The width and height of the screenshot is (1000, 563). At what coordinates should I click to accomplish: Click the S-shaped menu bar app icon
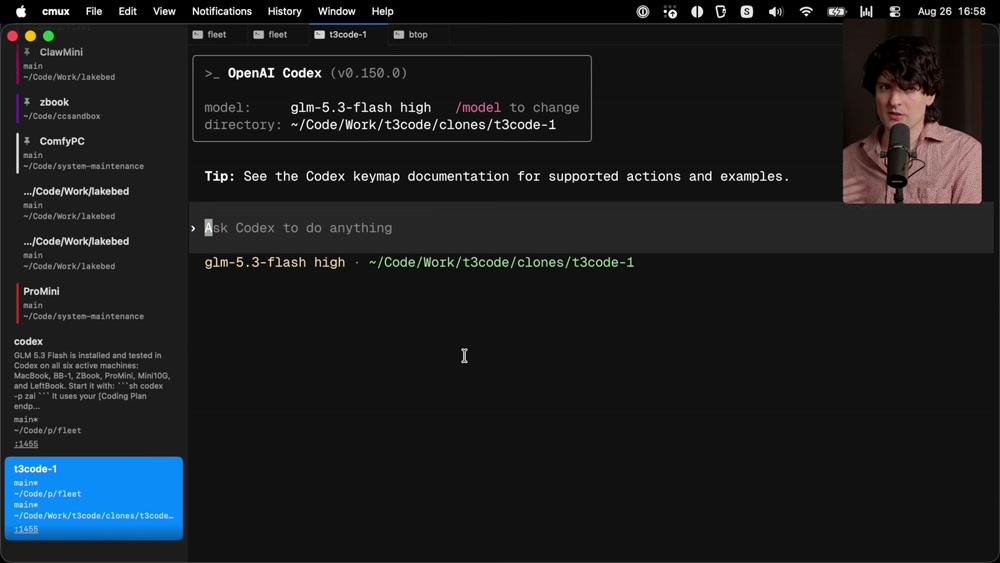747,11
